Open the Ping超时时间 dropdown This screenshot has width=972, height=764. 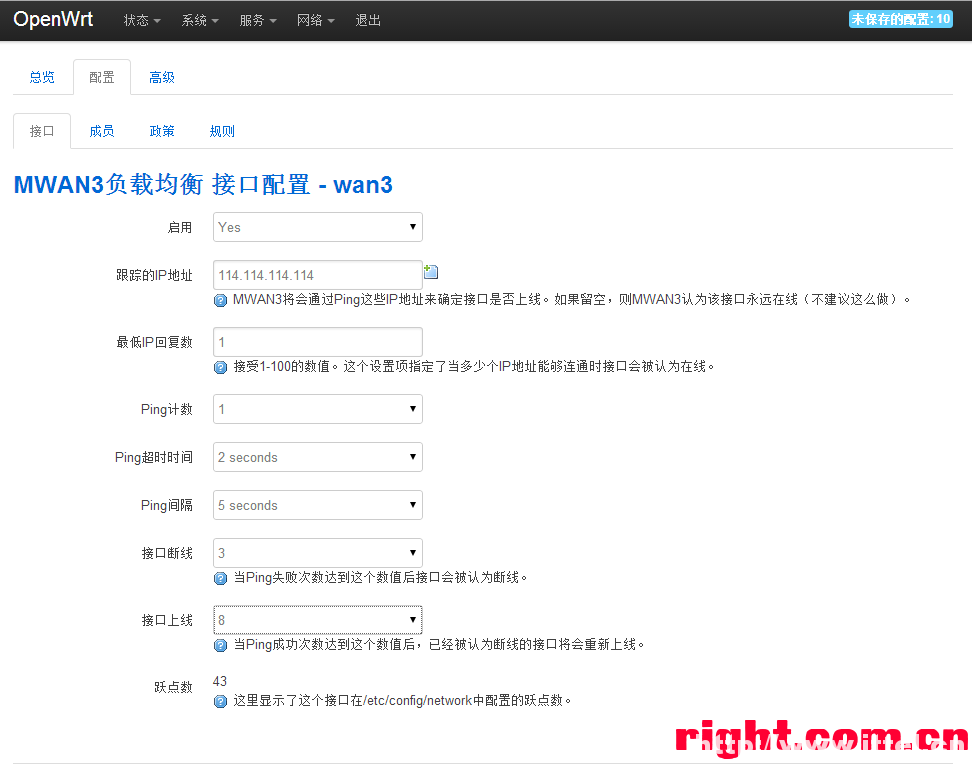coord(318,457)
